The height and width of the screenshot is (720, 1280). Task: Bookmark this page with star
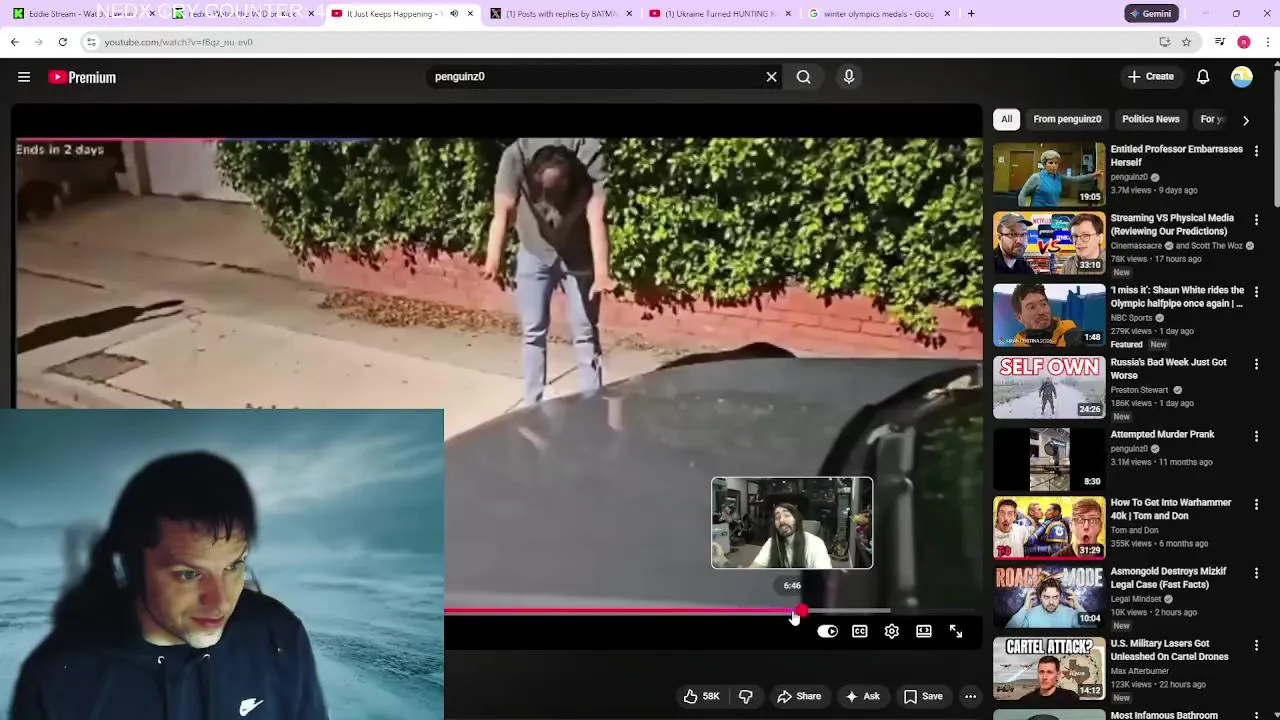1186,42
